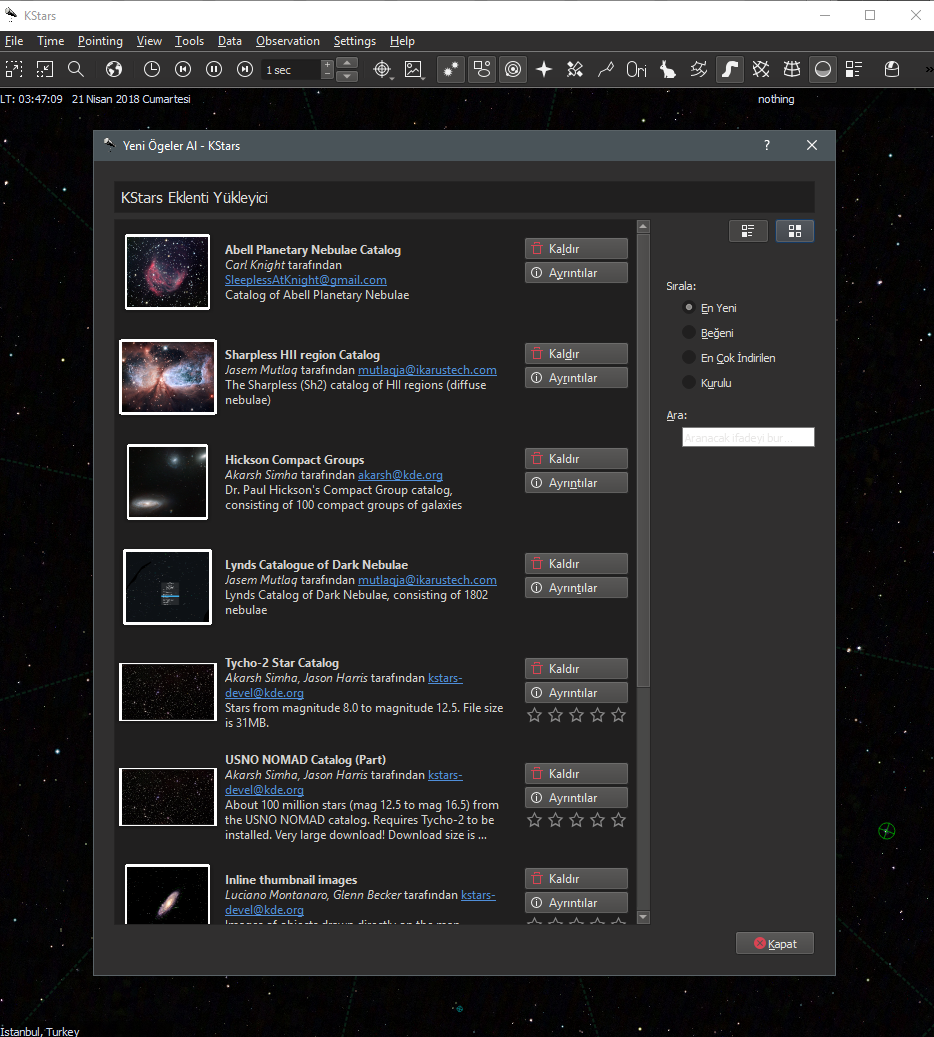Toggle constellation boundaries icon

pyautogui.click(x=699, y=69)
